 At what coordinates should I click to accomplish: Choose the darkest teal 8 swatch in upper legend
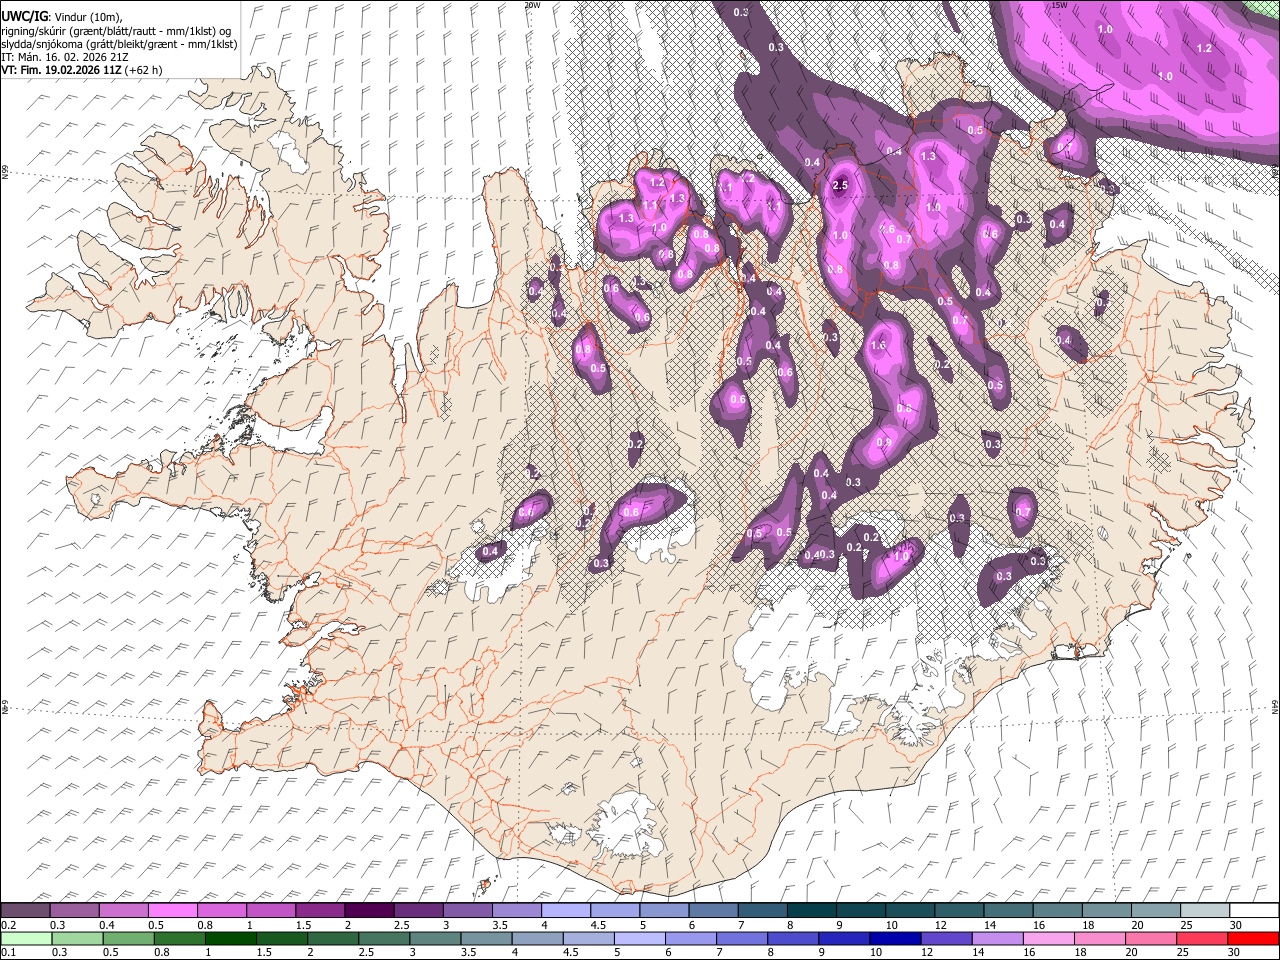pyautogui.click(x=812, y=910)
